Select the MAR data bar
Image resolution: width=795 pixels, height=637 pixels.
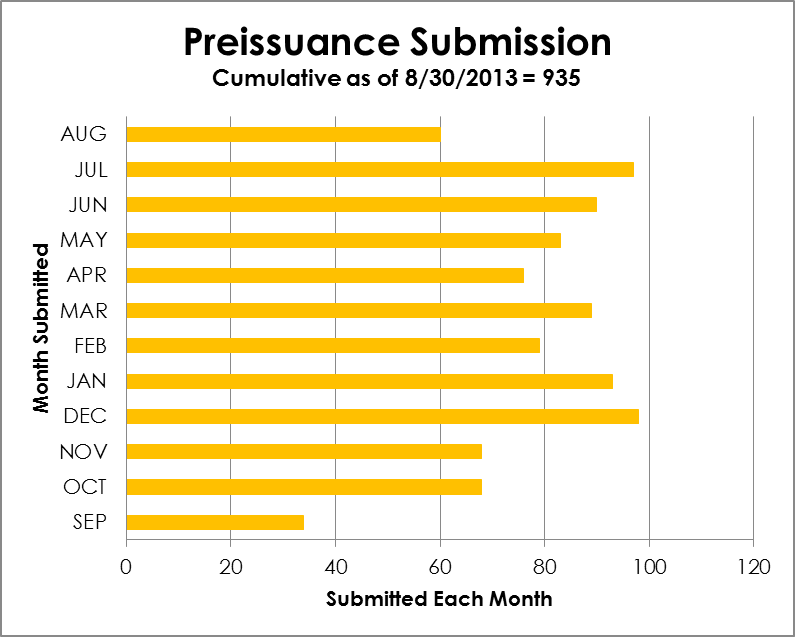click(359, 310)
